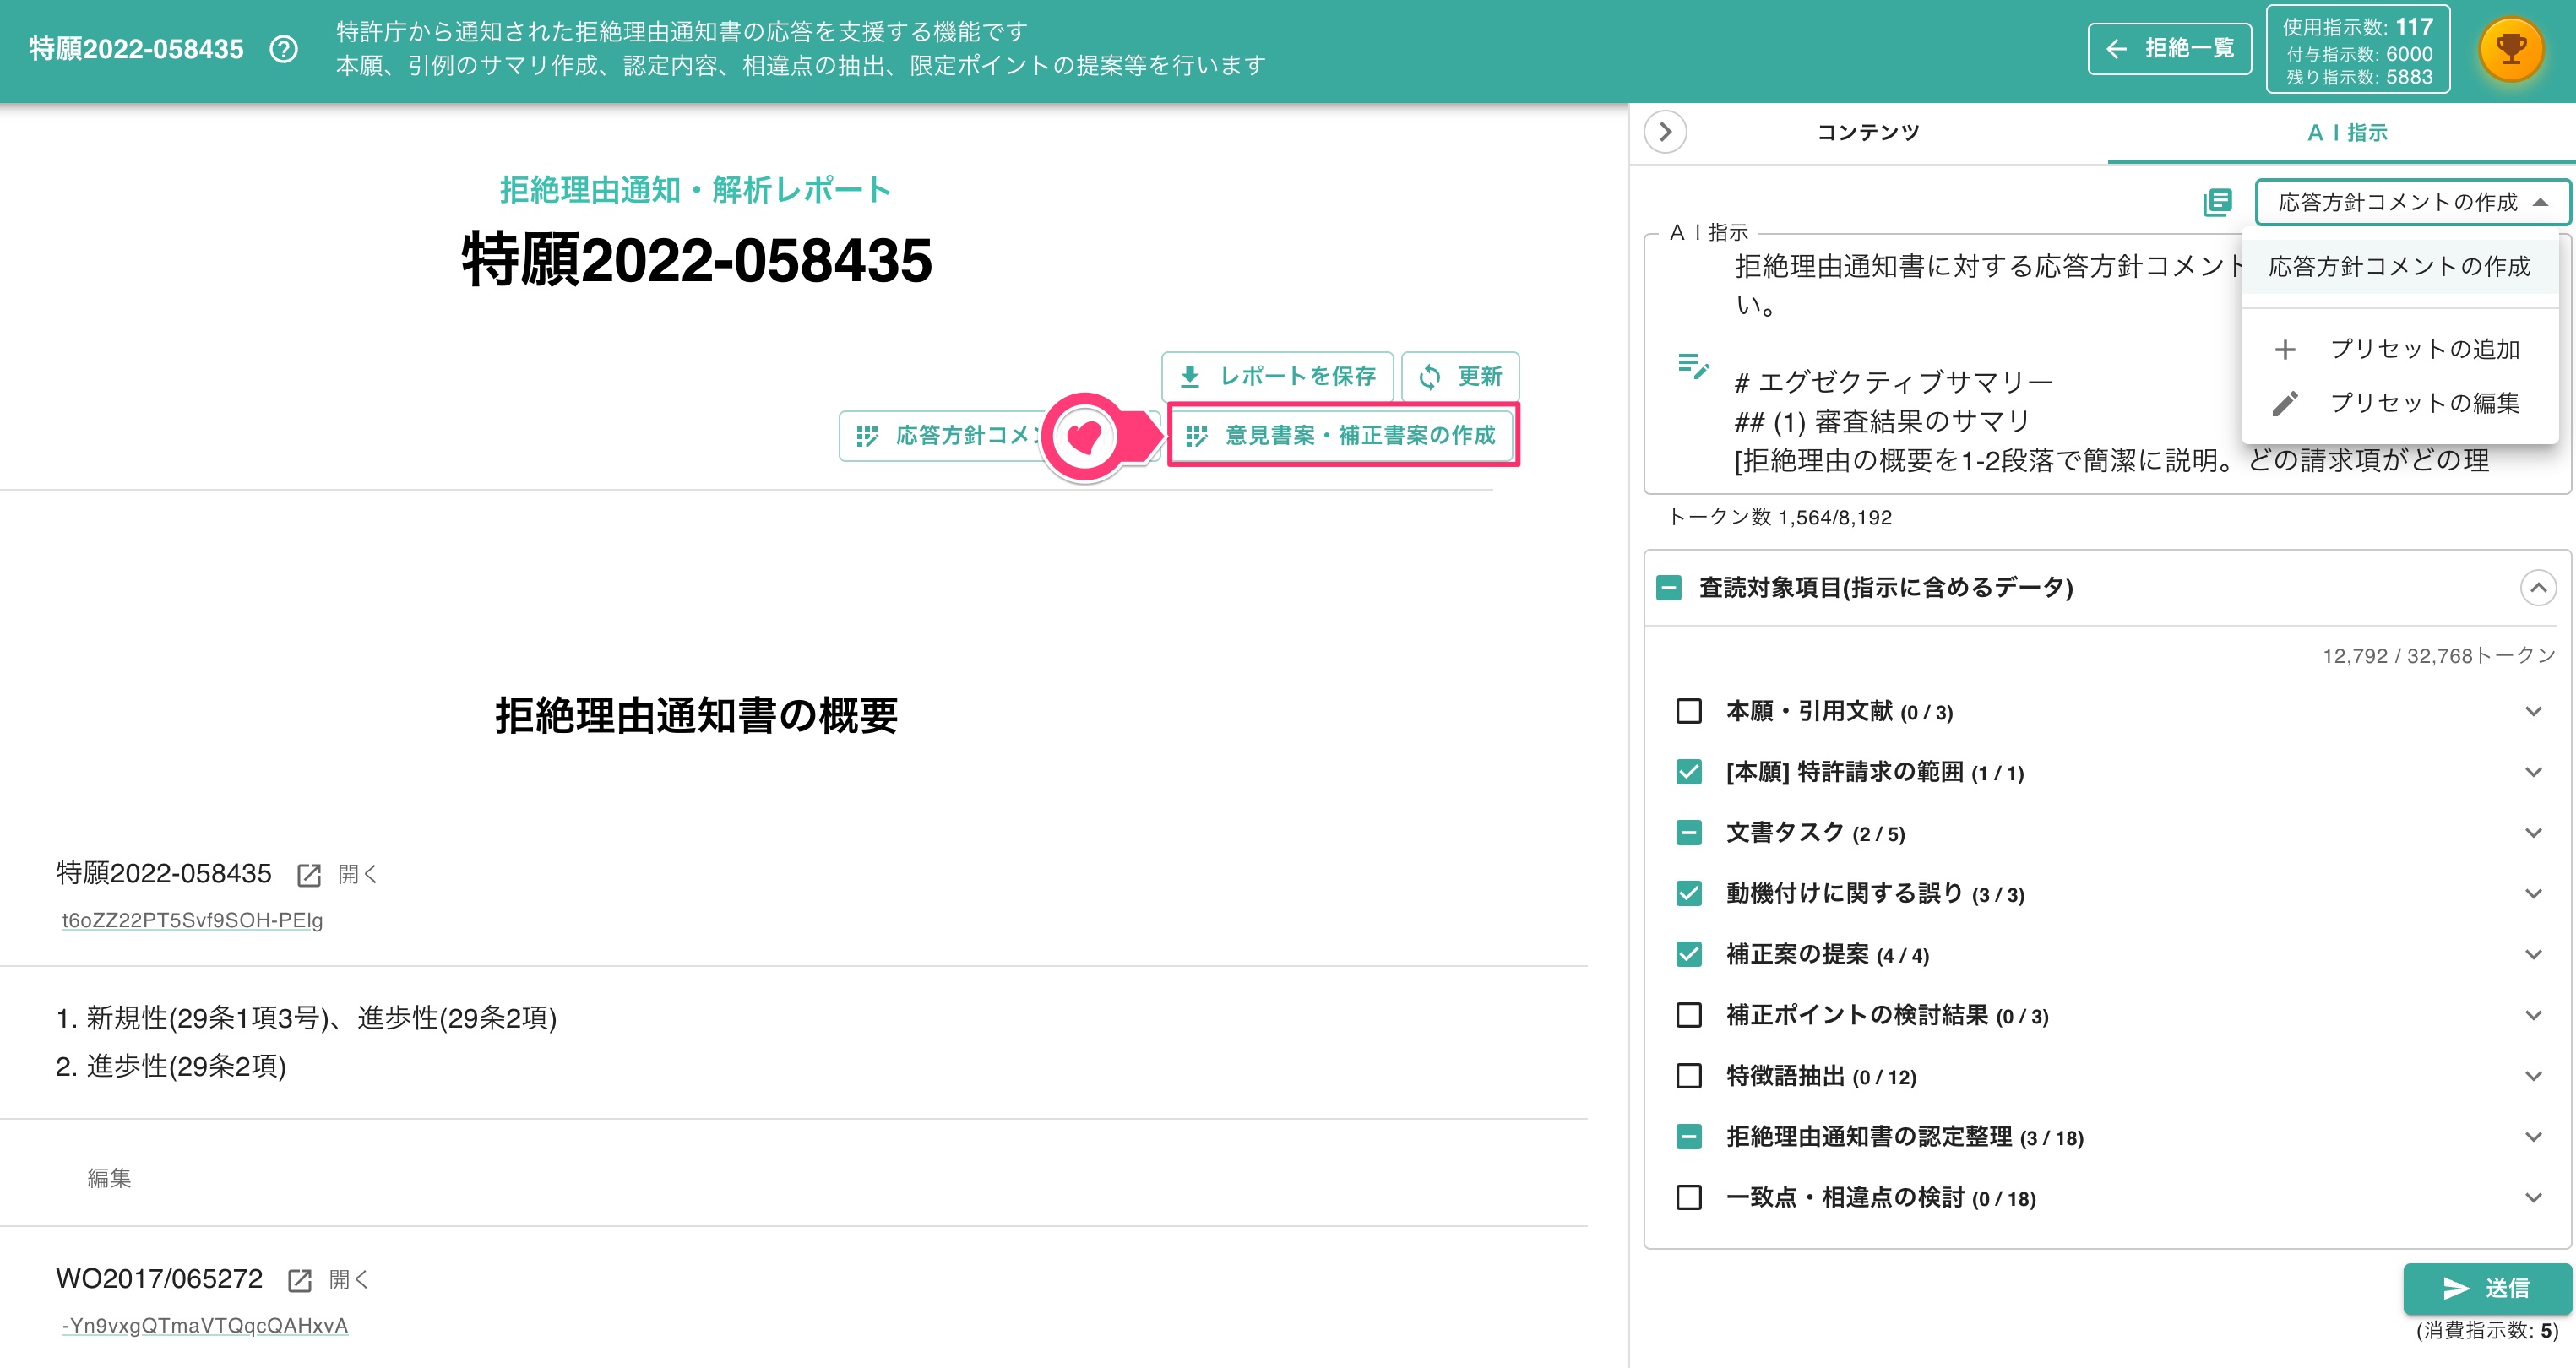Click 開く link next to 特願2022-058435
Screen dimensions: 2576x1368
tap(357, 875)
